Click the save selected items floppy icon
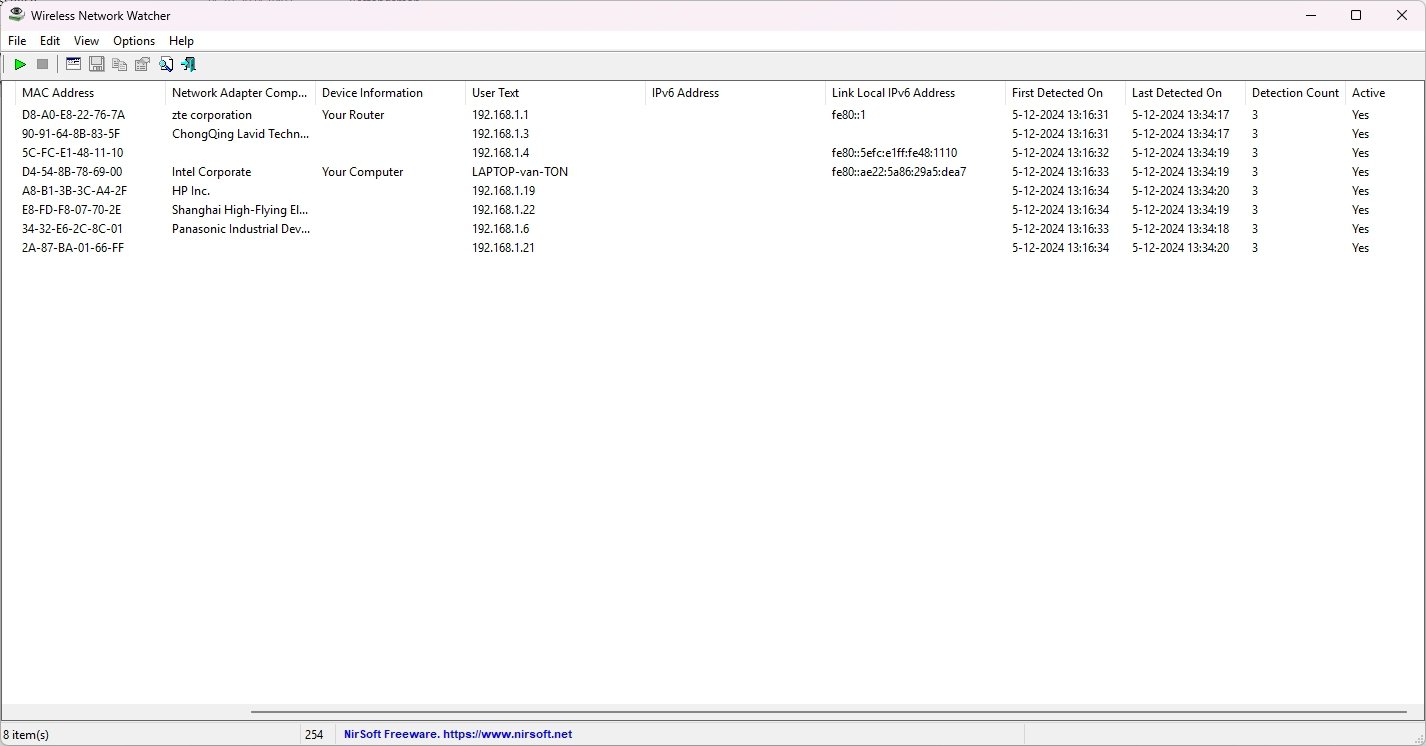Viewport: 1426px width, 746px height. (97, 64)
